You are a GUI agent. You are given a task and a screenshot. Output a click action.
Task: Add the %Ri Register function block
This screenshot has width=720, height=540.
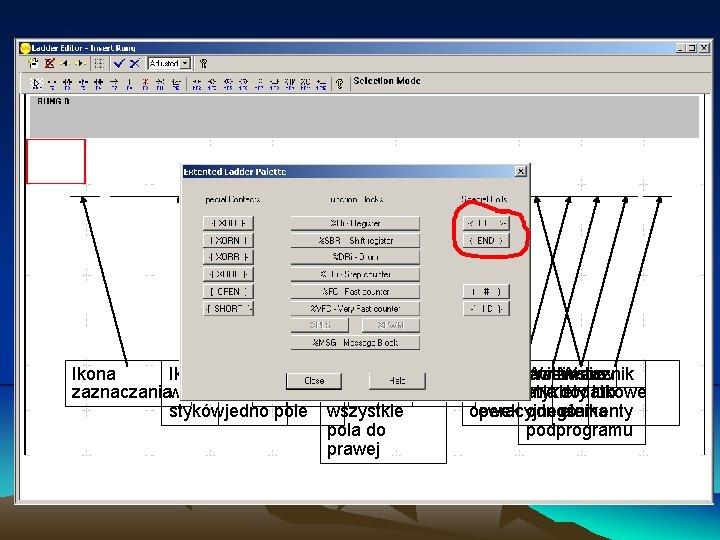point(355,223)
